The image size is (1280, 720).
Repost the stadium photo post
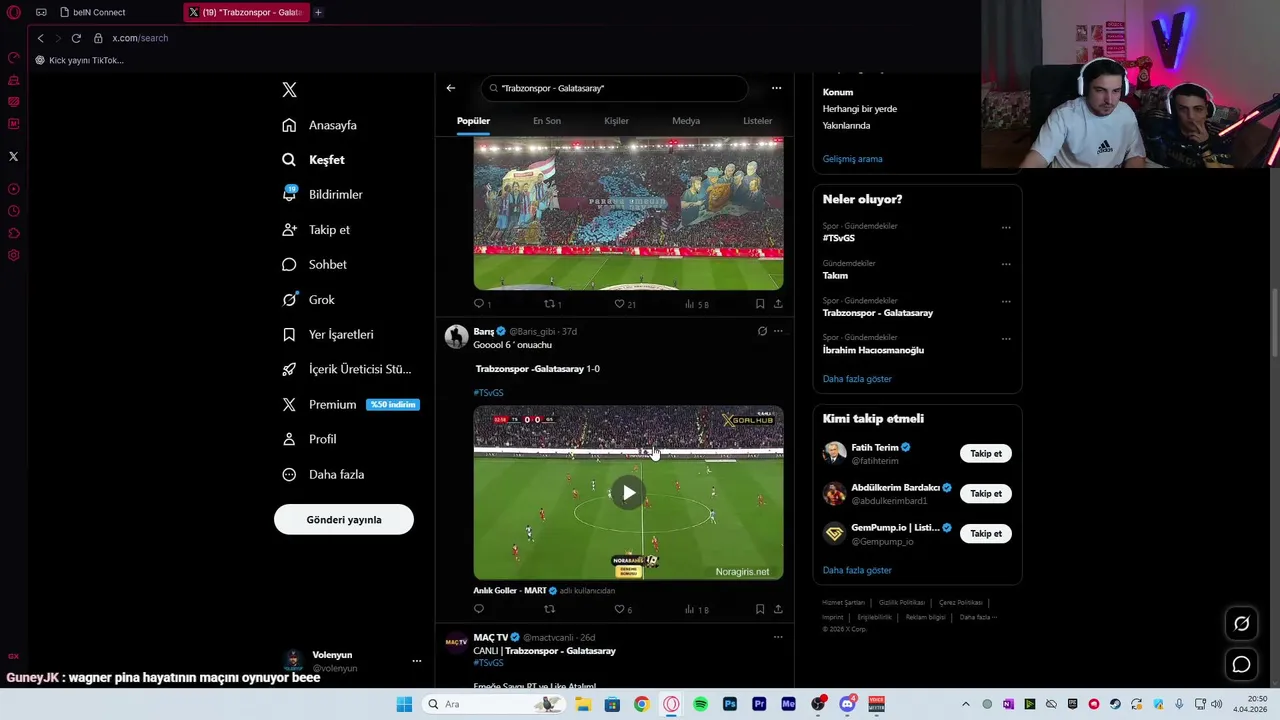(549, 304)
